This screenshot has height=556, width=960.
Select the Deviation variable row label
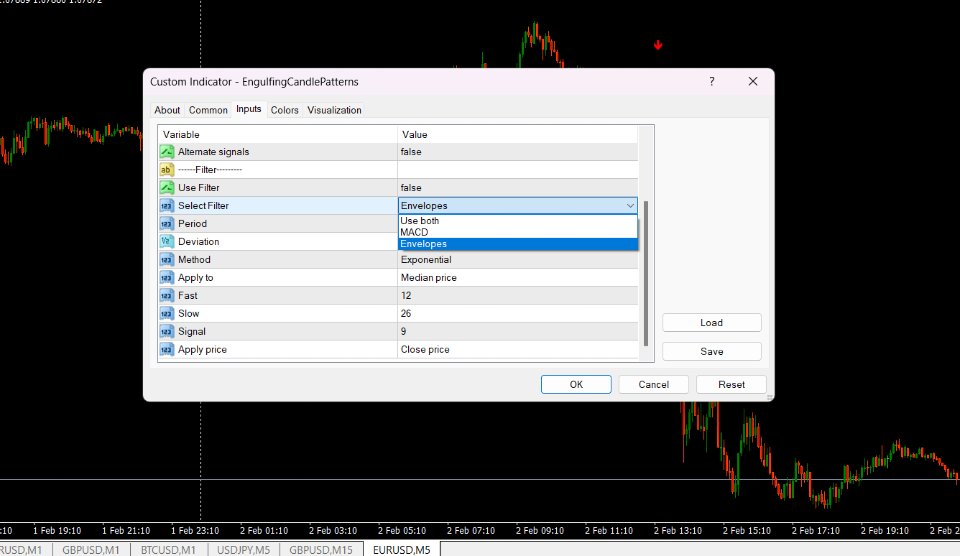tap(198, 241)
